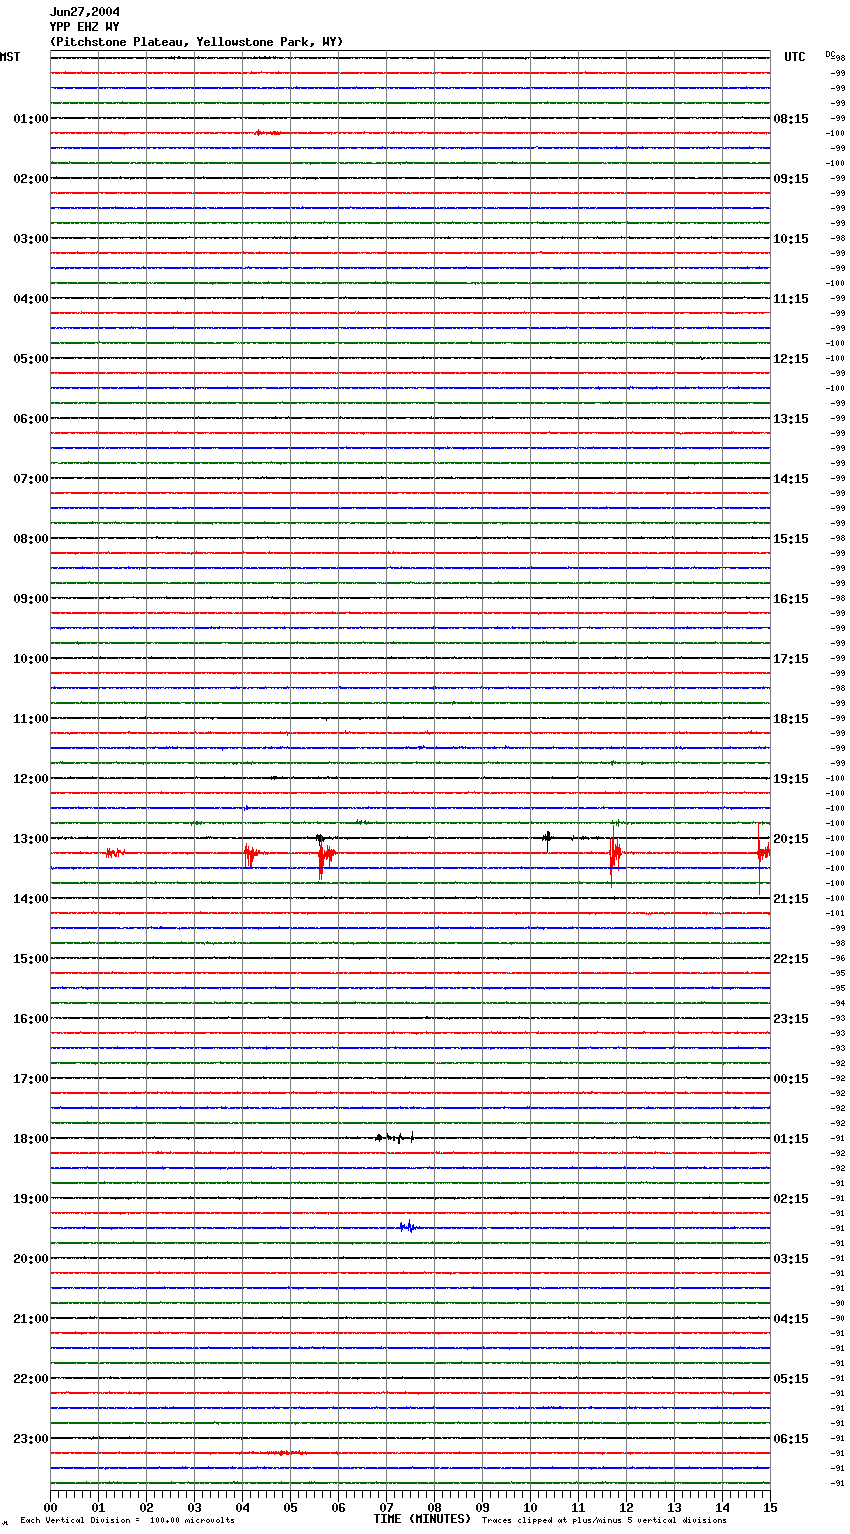Image resolution: width=850 pixels, height=1534 pixels.
Task: Click the blue event on the 19:00 hour trace
Action: tap(408, 1227)
